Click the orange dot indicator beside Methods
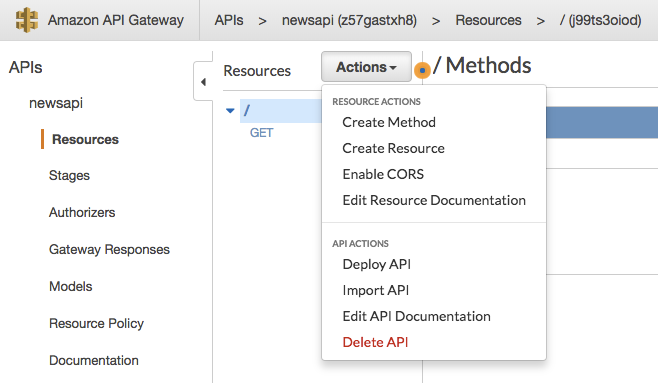 (422, 70)
